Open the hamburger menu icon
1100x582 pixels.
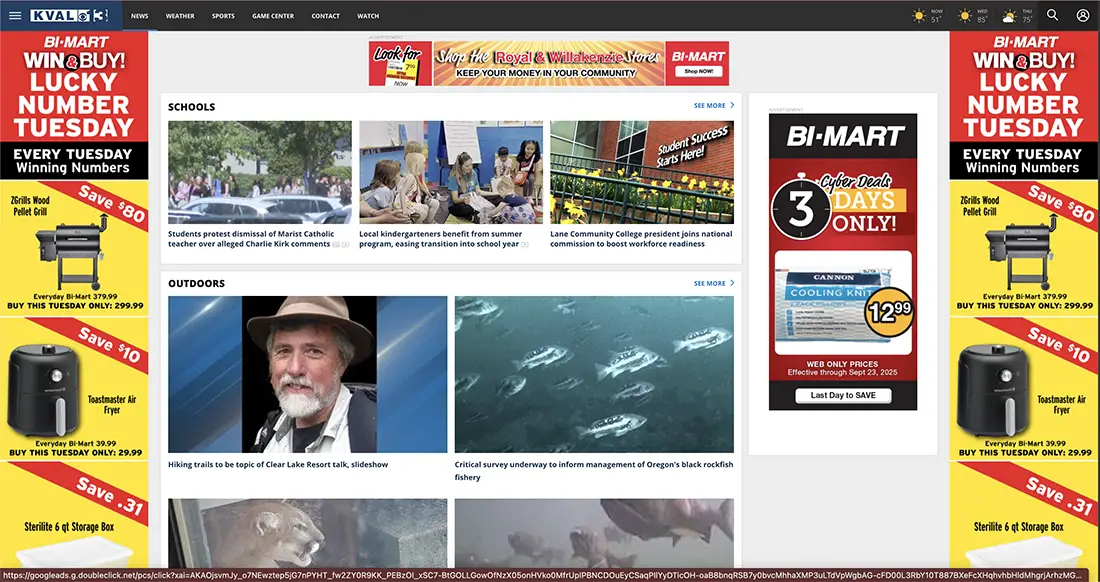[15, 15]
